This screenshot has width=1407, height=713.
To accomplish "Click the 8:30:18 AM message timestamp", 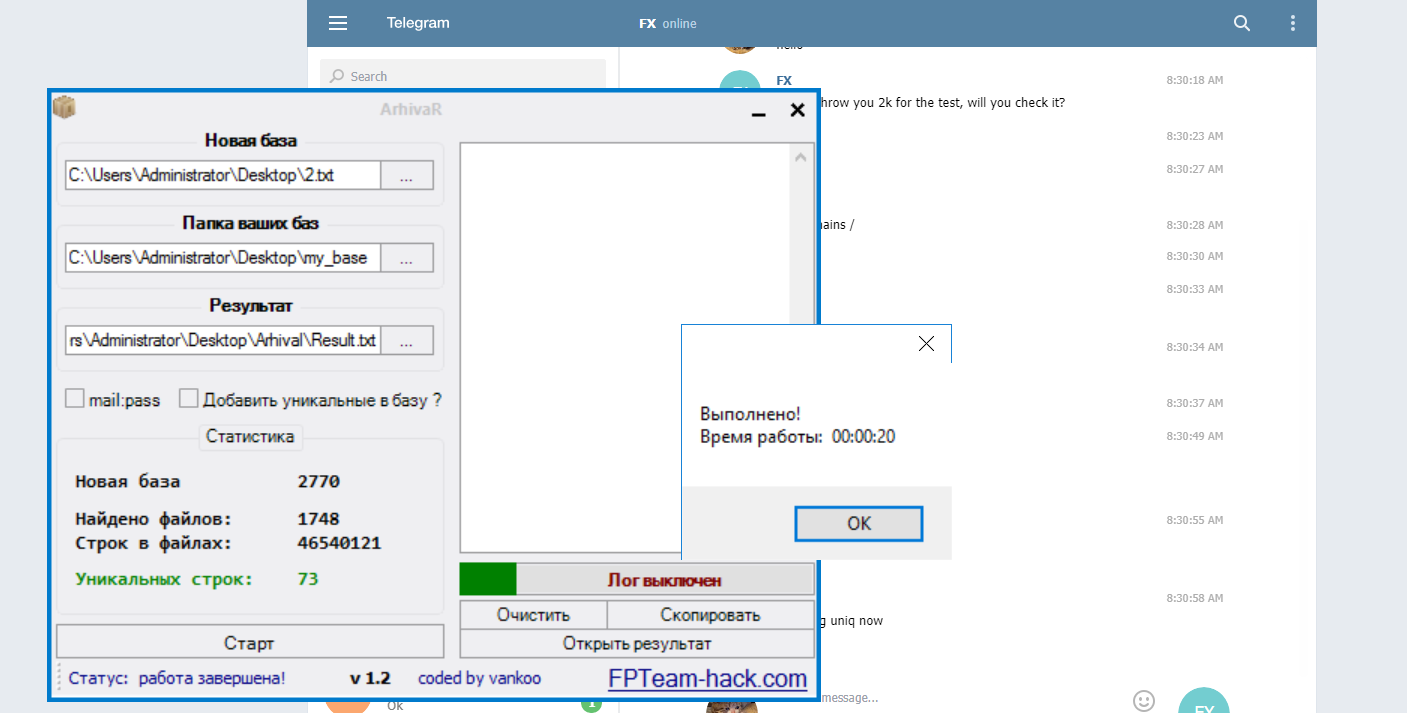I will [1194, 80].
